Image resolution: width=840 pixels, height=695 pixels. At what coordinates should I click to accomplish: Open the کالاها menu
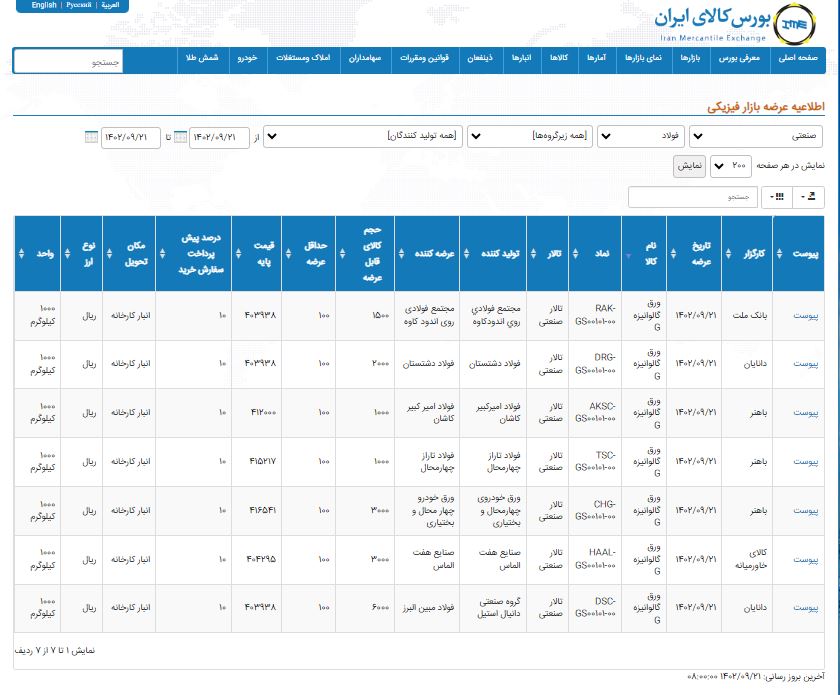point(559,58)
